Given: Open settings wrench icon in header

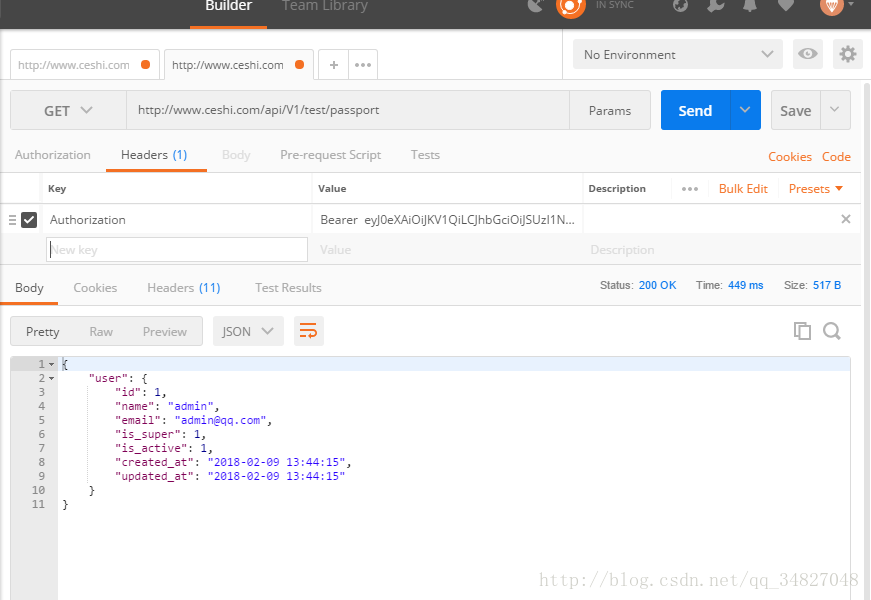Looking at the screenshot, I should [x=715, y=6].
